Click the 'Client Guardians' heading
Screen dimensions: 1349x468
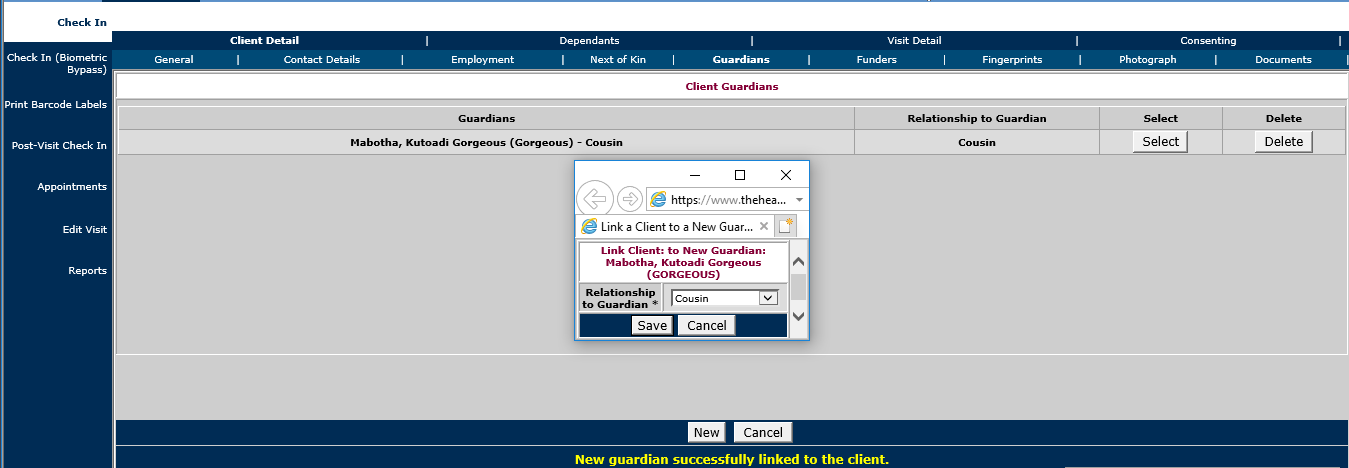[732, 87]
